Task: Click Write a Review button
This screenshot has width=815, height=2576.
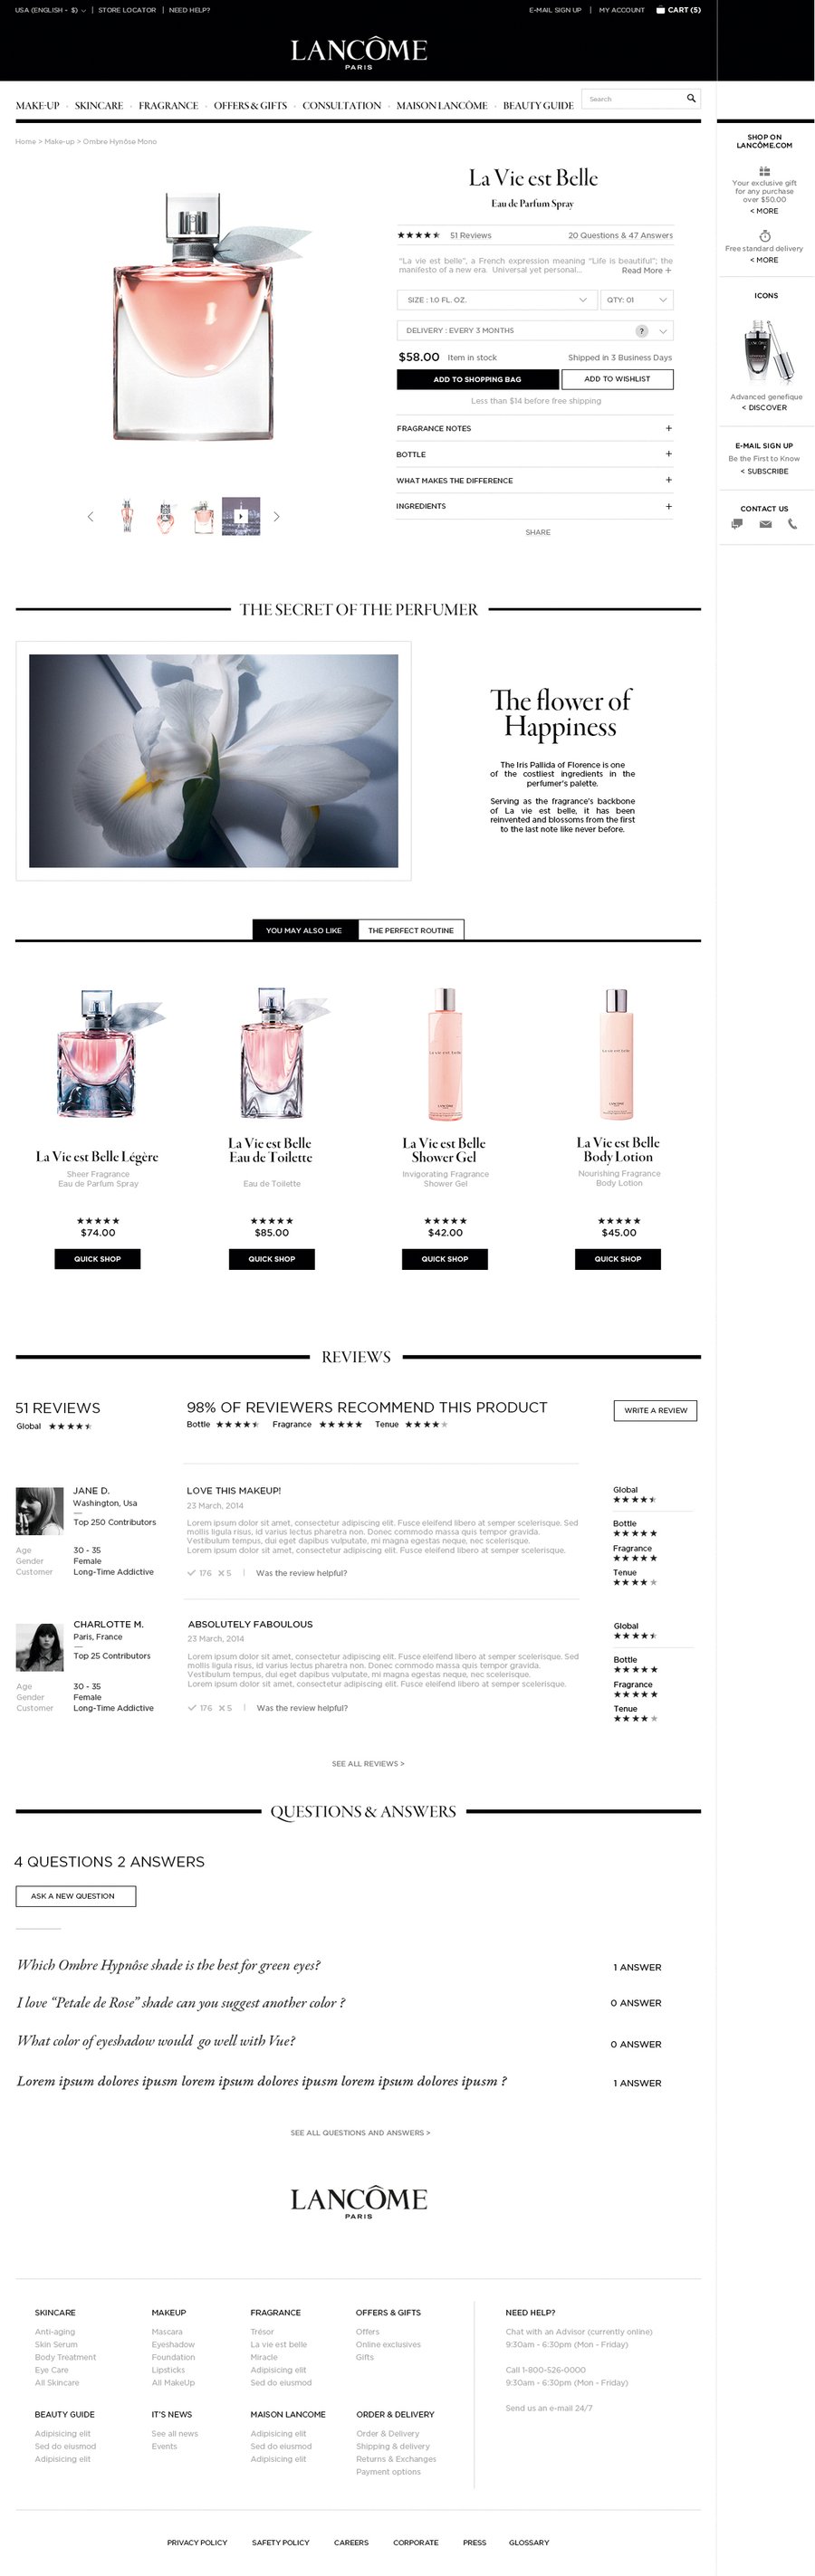Action: [x=655, y=1410]
